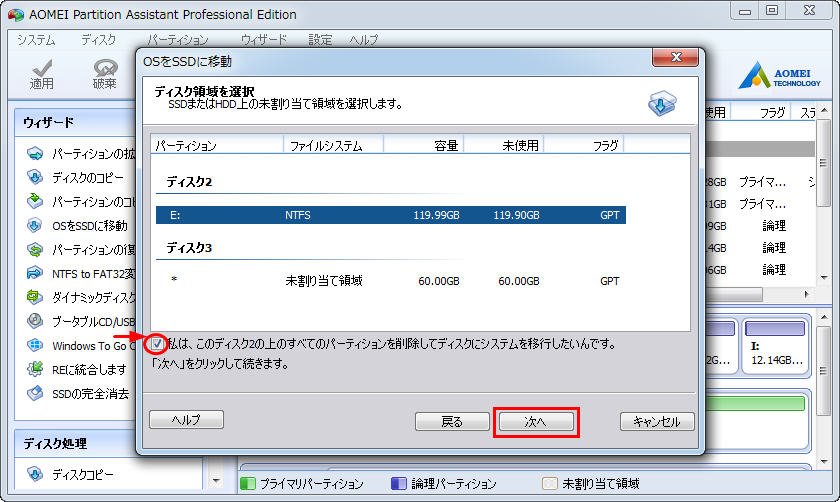Screen dimensions: 840x502
Task: Click the I: 12.14GB partition block
Action: pyautogui.click(x=775, y=346)
